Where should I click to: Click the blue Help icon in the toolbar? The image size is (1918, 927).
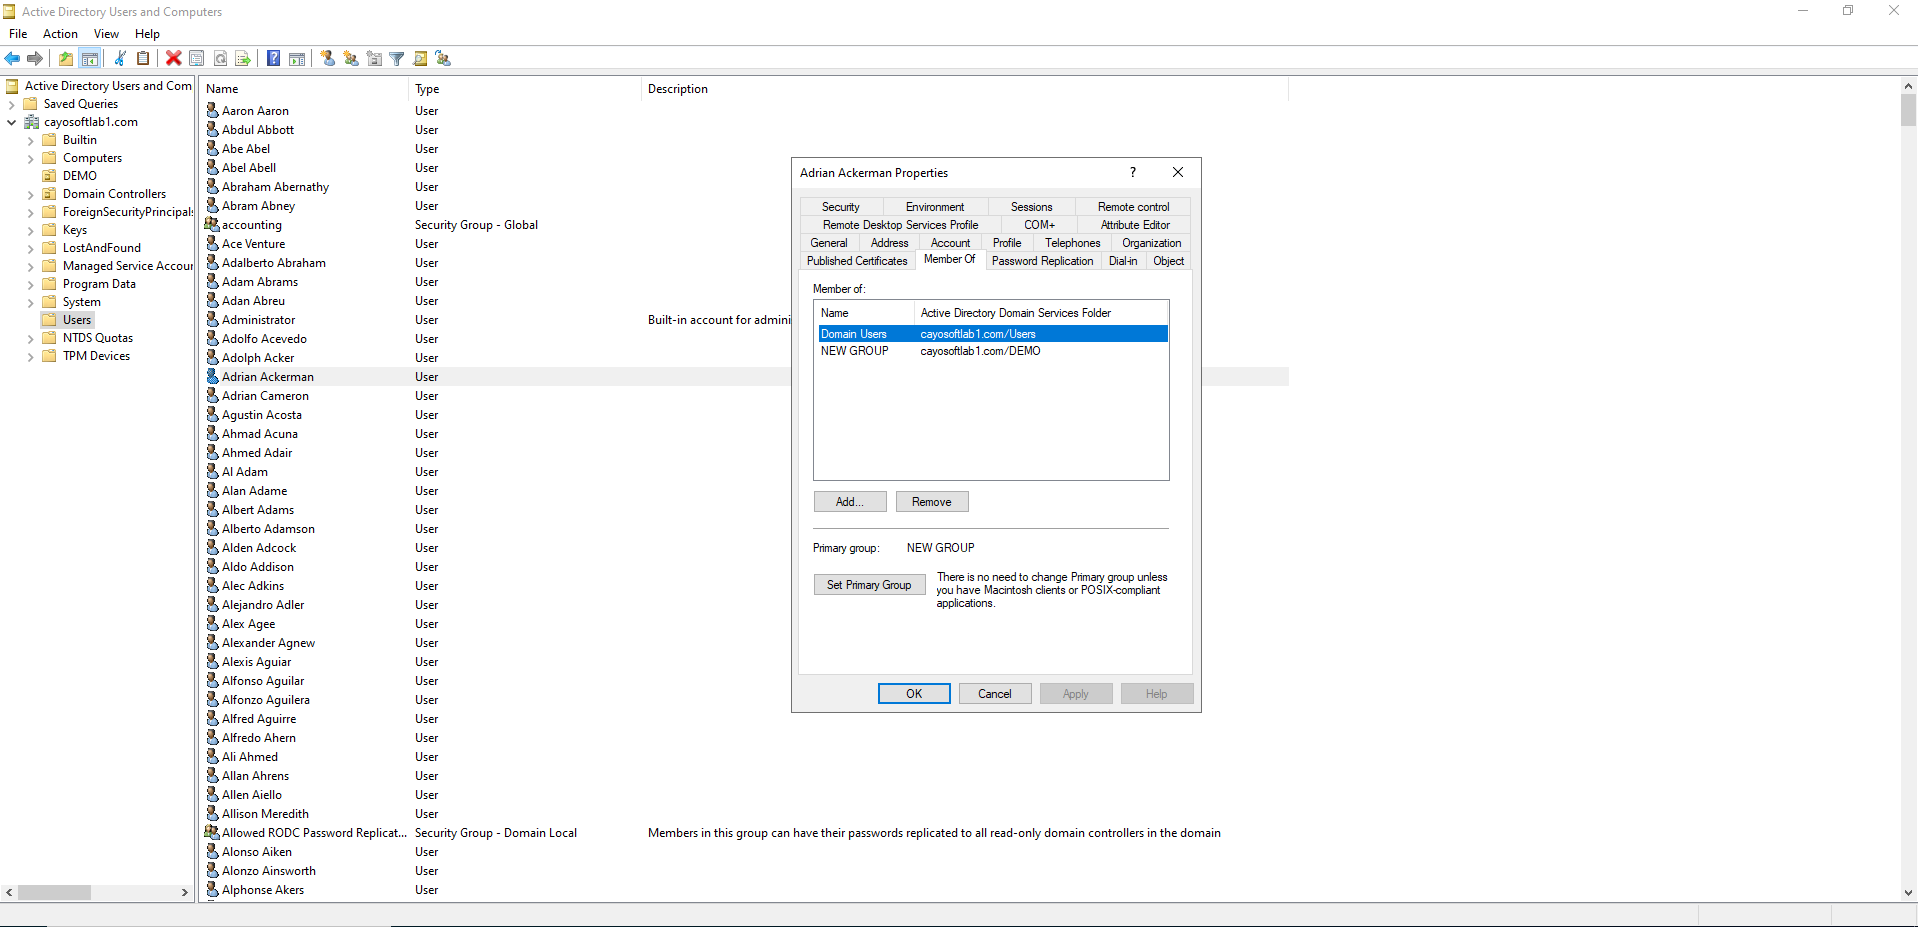[x=273, y=58]
